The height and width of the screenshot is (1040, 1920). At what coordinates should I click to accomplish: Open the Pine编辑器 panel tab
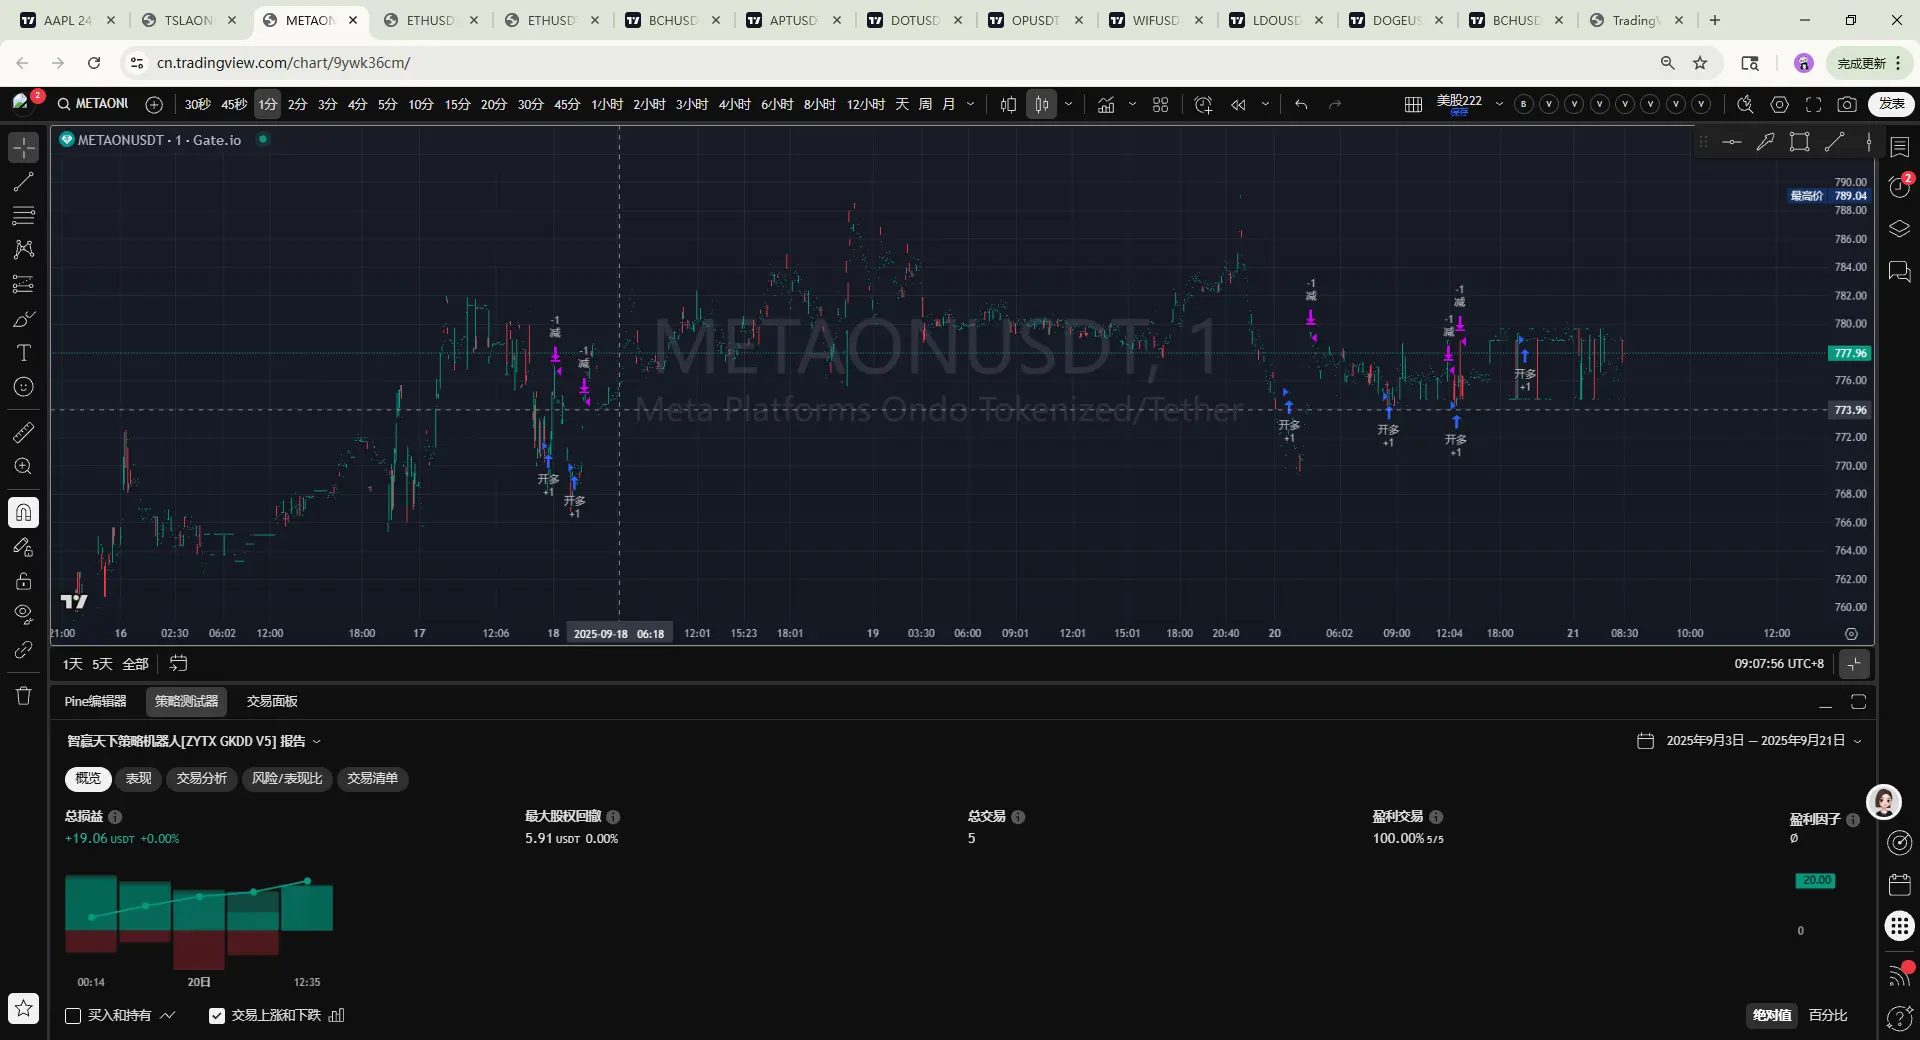[95, 701]
